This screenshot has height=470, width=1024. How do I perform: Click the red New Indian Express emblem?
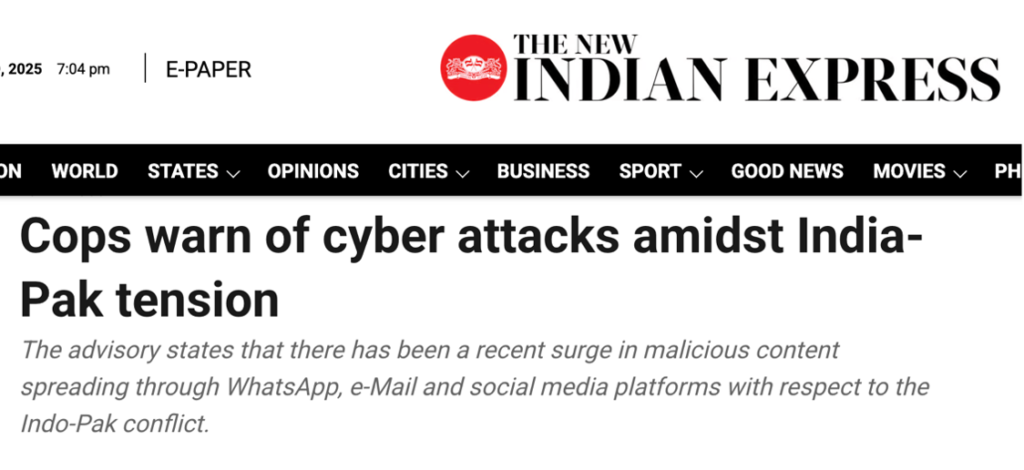(x=473, y=67)
